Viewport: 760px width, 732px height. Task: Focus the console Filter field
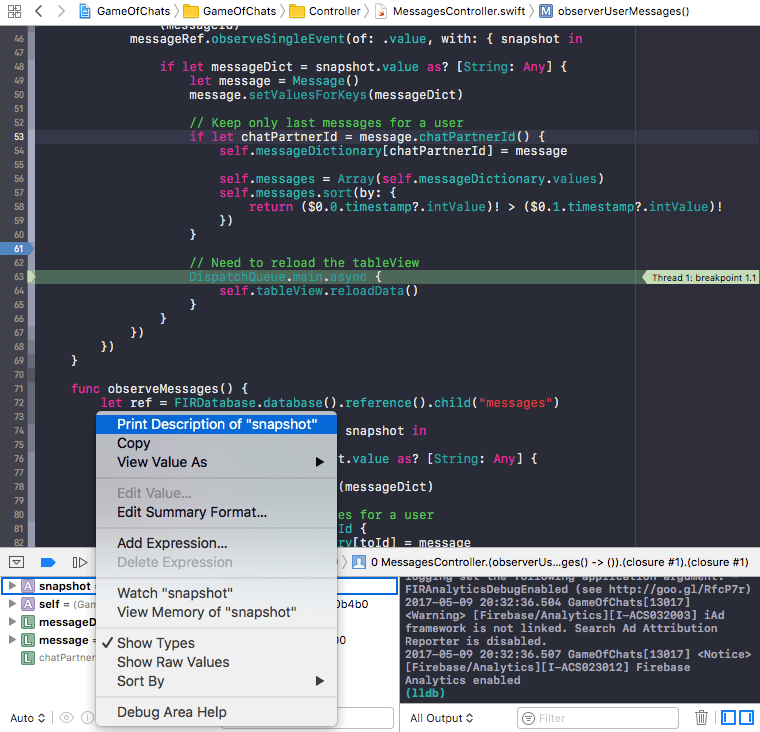pyautogui.click(x=598, y=718)
